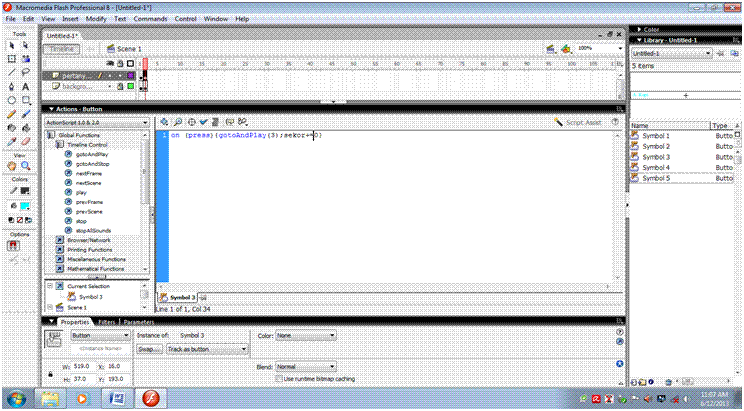Click the red playhead on the timeline

point(145,63)
